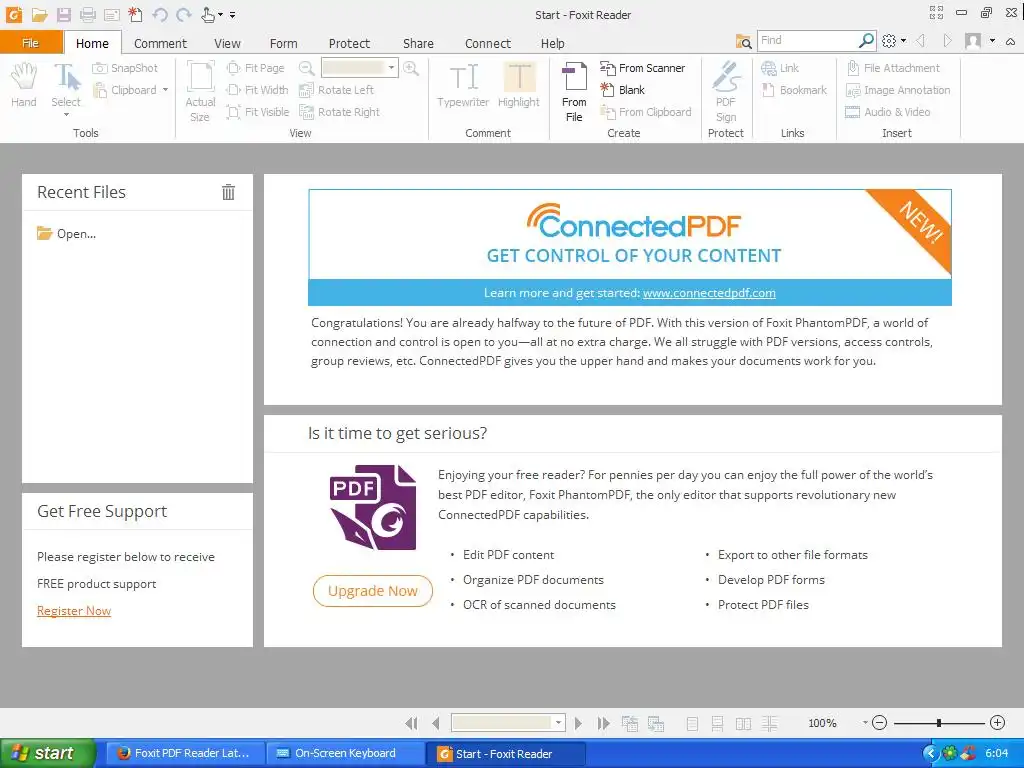Click Open... in Recent Files
The width and height of the screenshot is (1024, 768).
[67, 234]
